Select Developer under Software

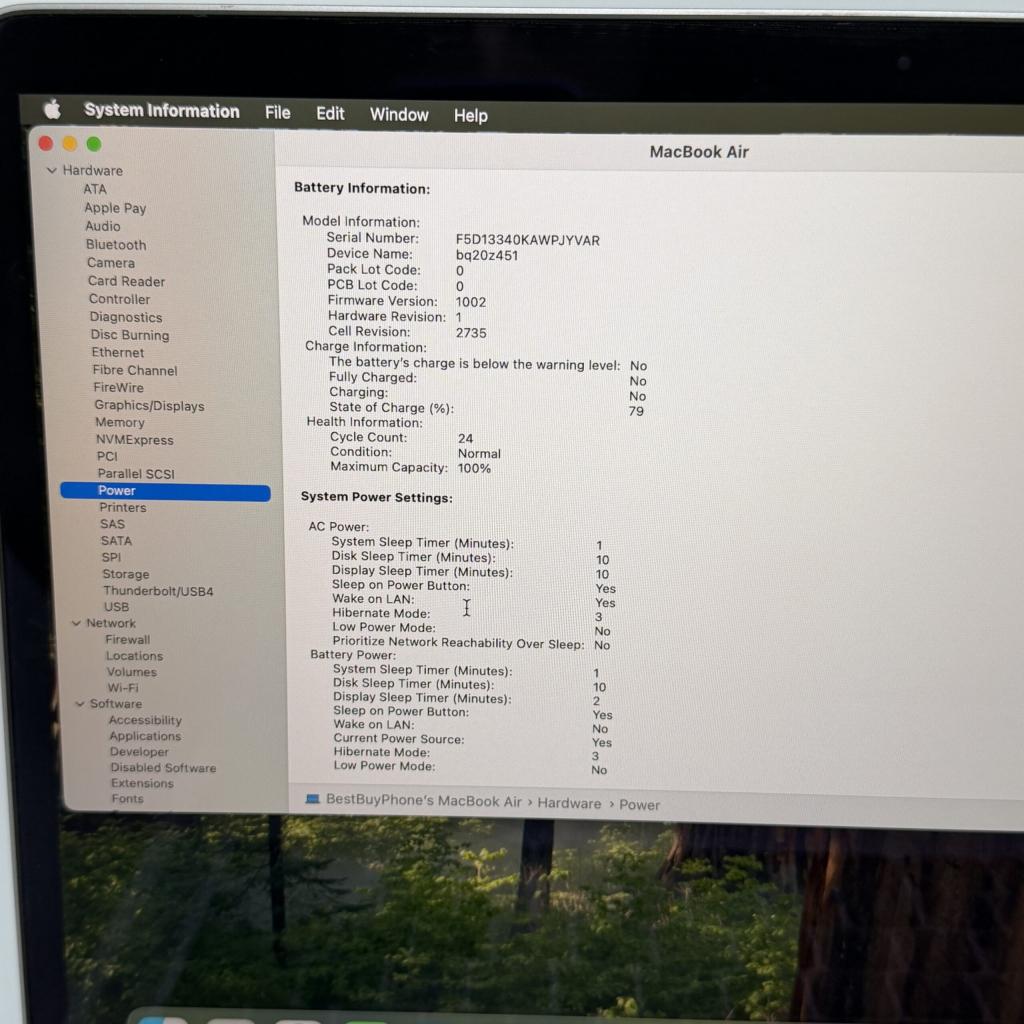(x=139, y=752)
